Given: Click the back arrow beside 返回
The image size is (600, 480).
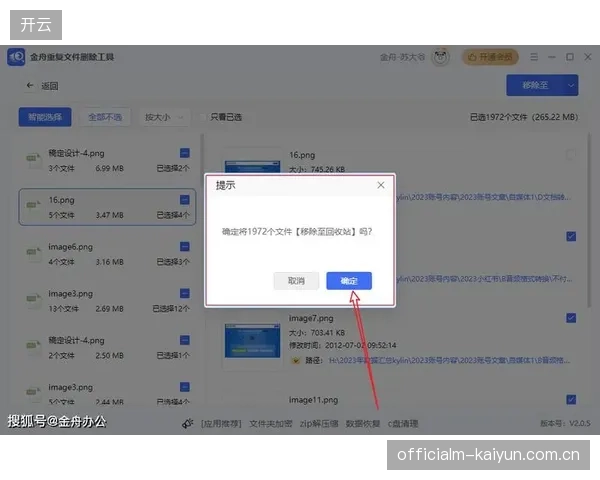Looking at the screenshot, I should click(x=30, y=85).
